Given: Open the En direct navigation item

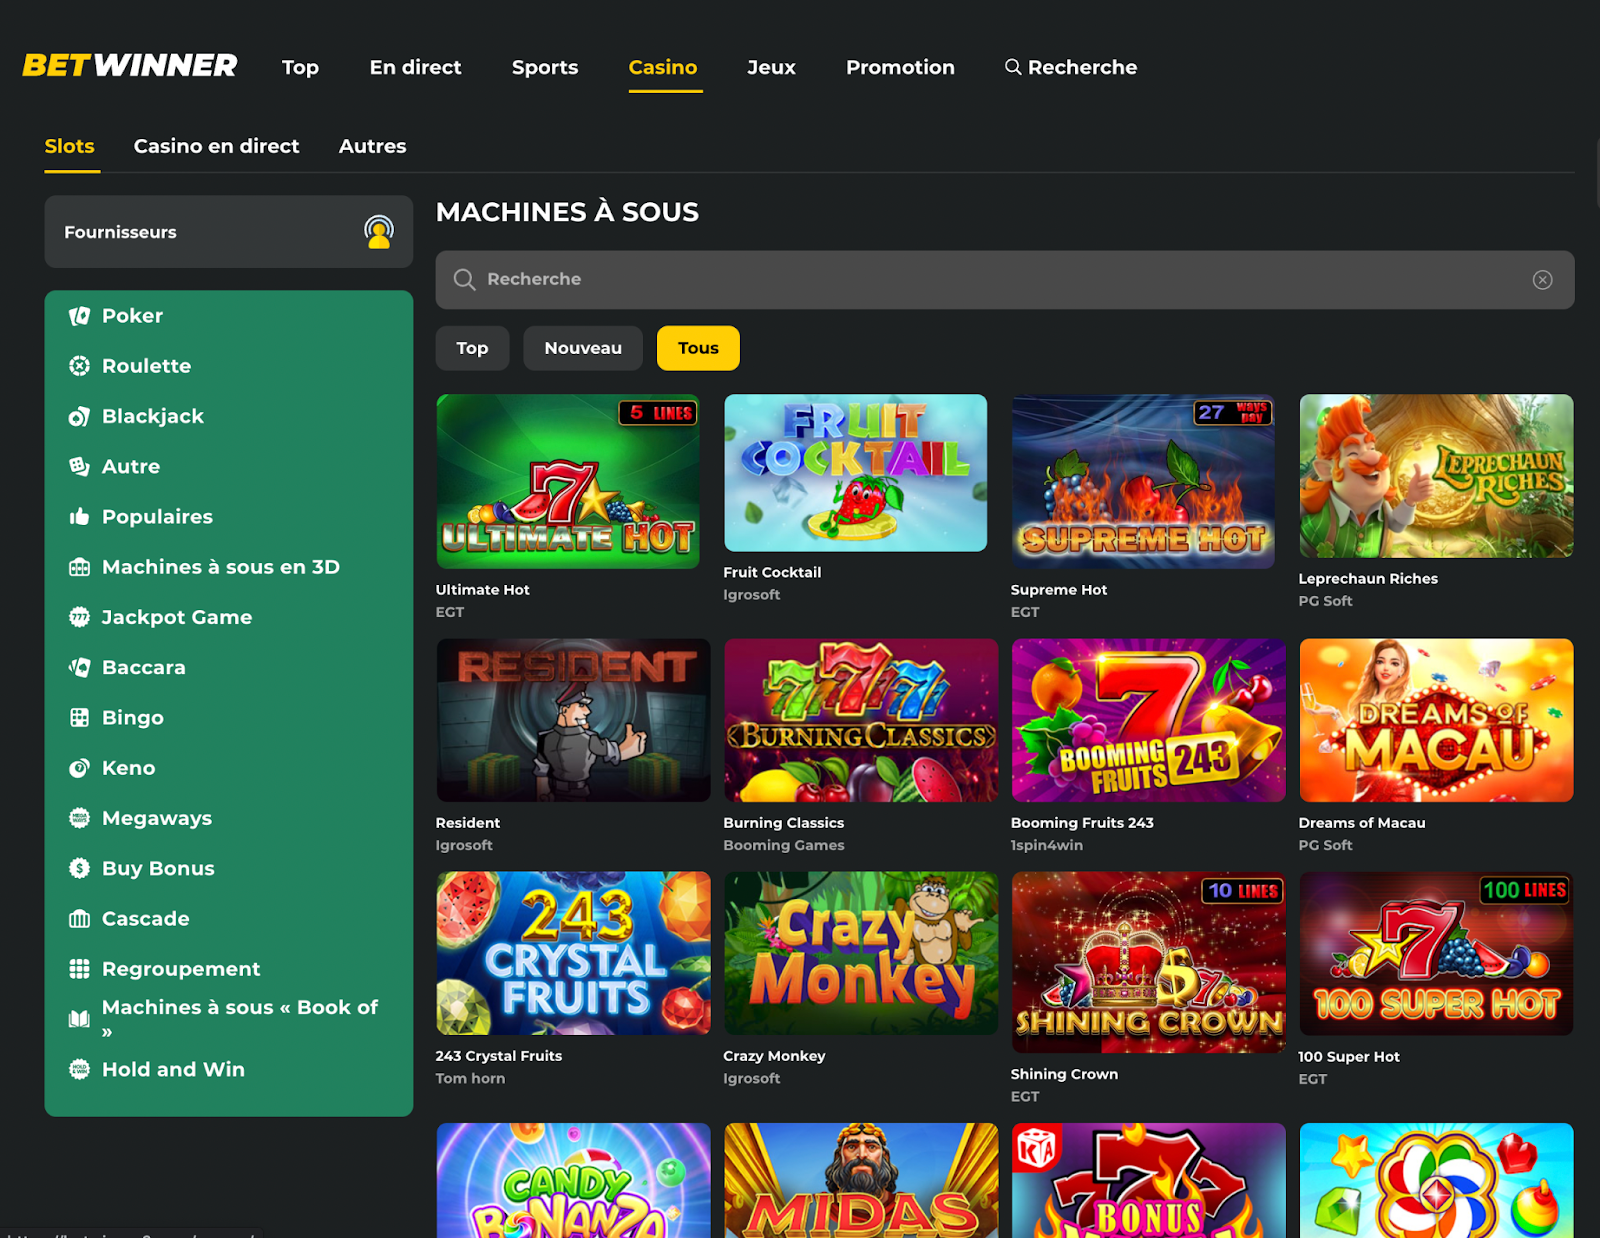Looking at the screenshot, I should point(415,67).
